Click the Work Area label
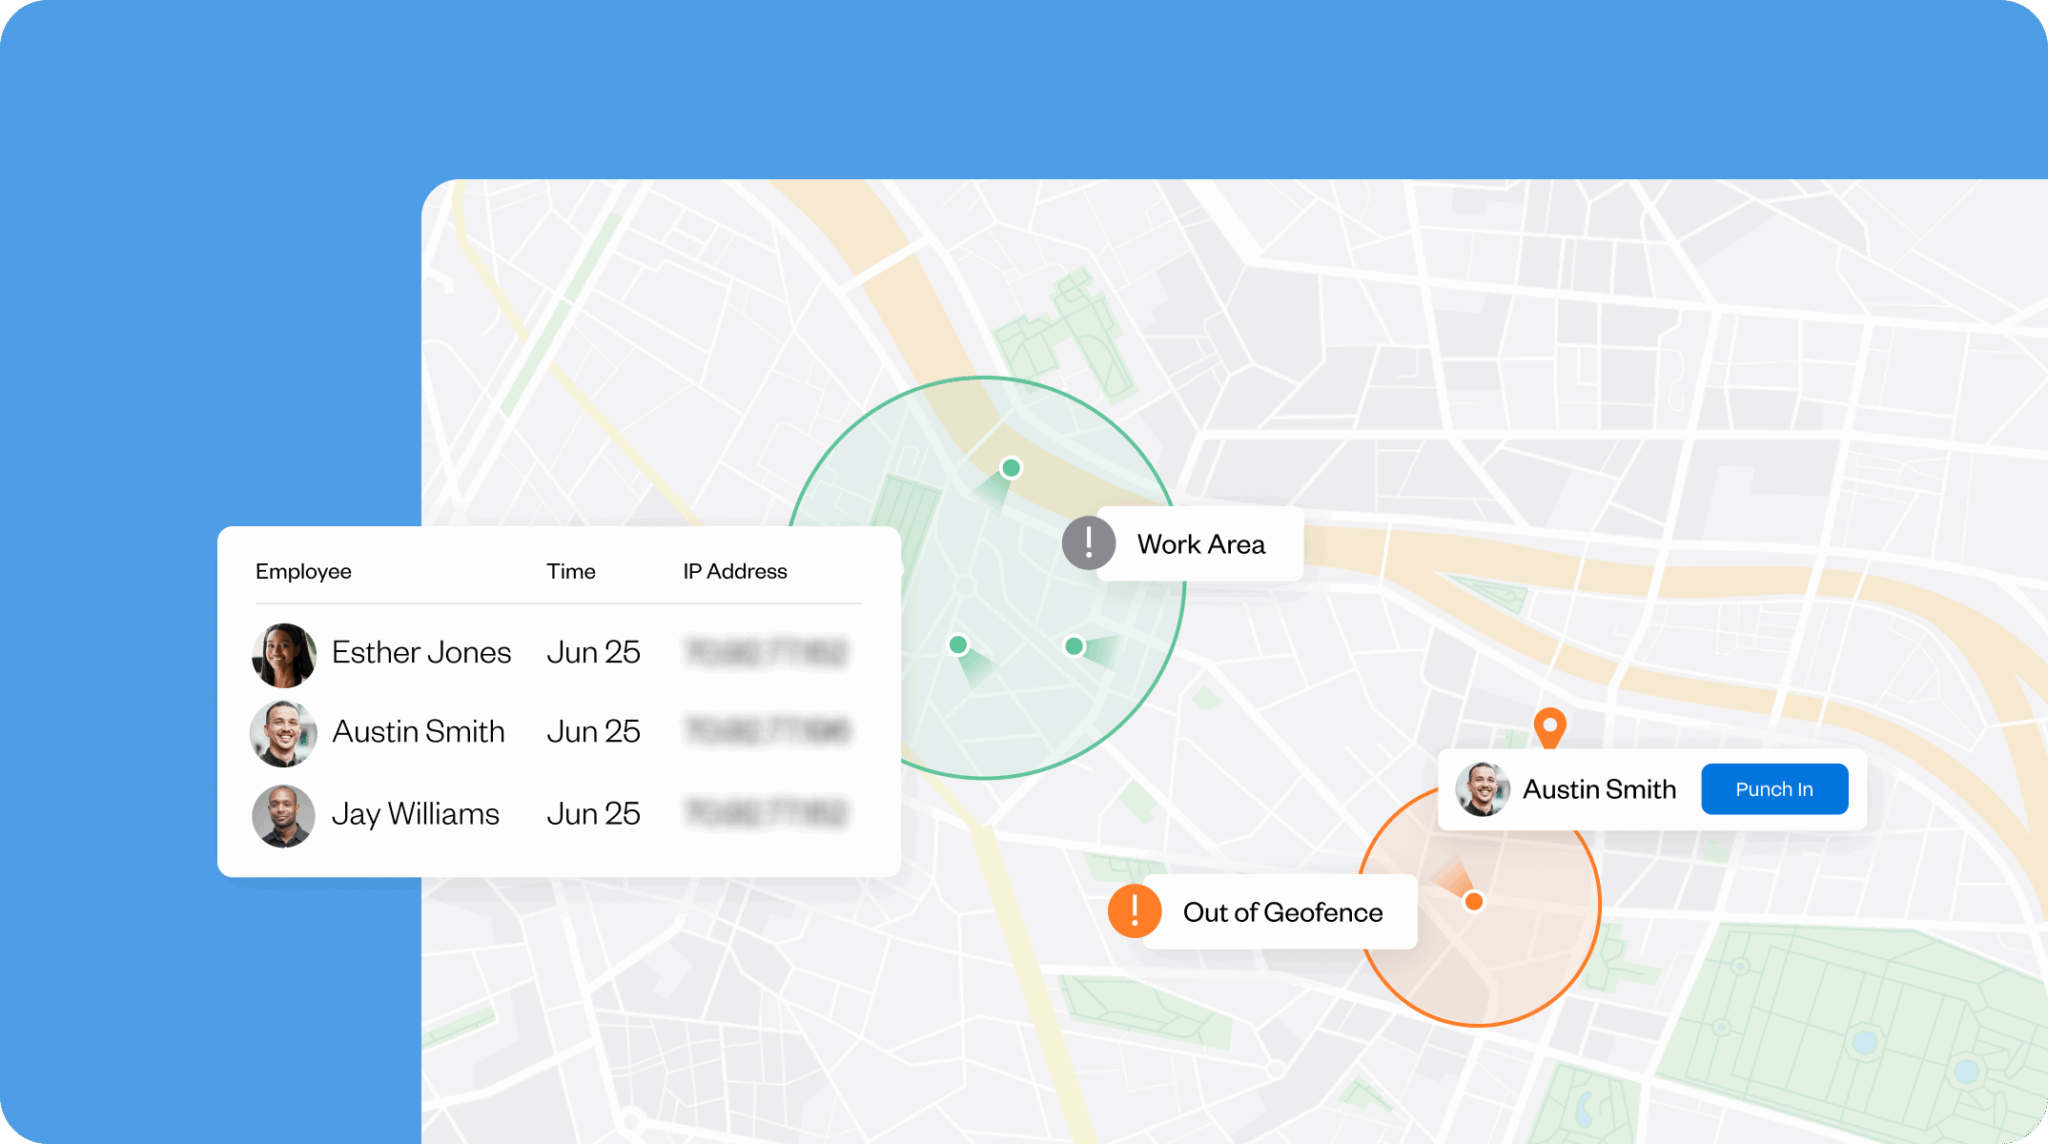The width and height of the screenshot is (2048, 1144). pos(1201,544)
